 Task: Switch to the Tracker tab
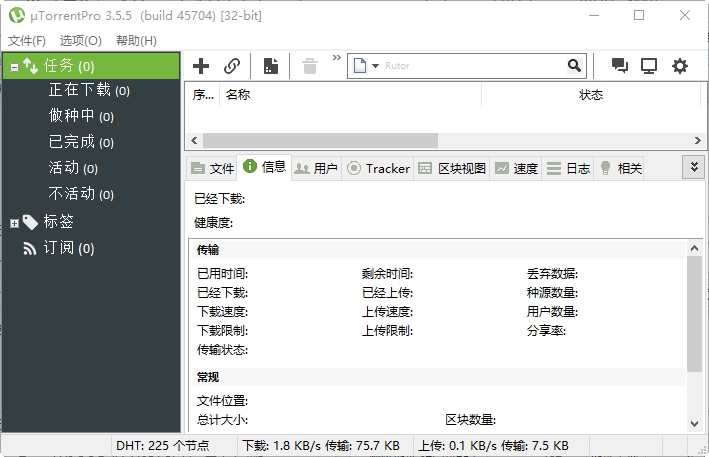coord(378,168)
